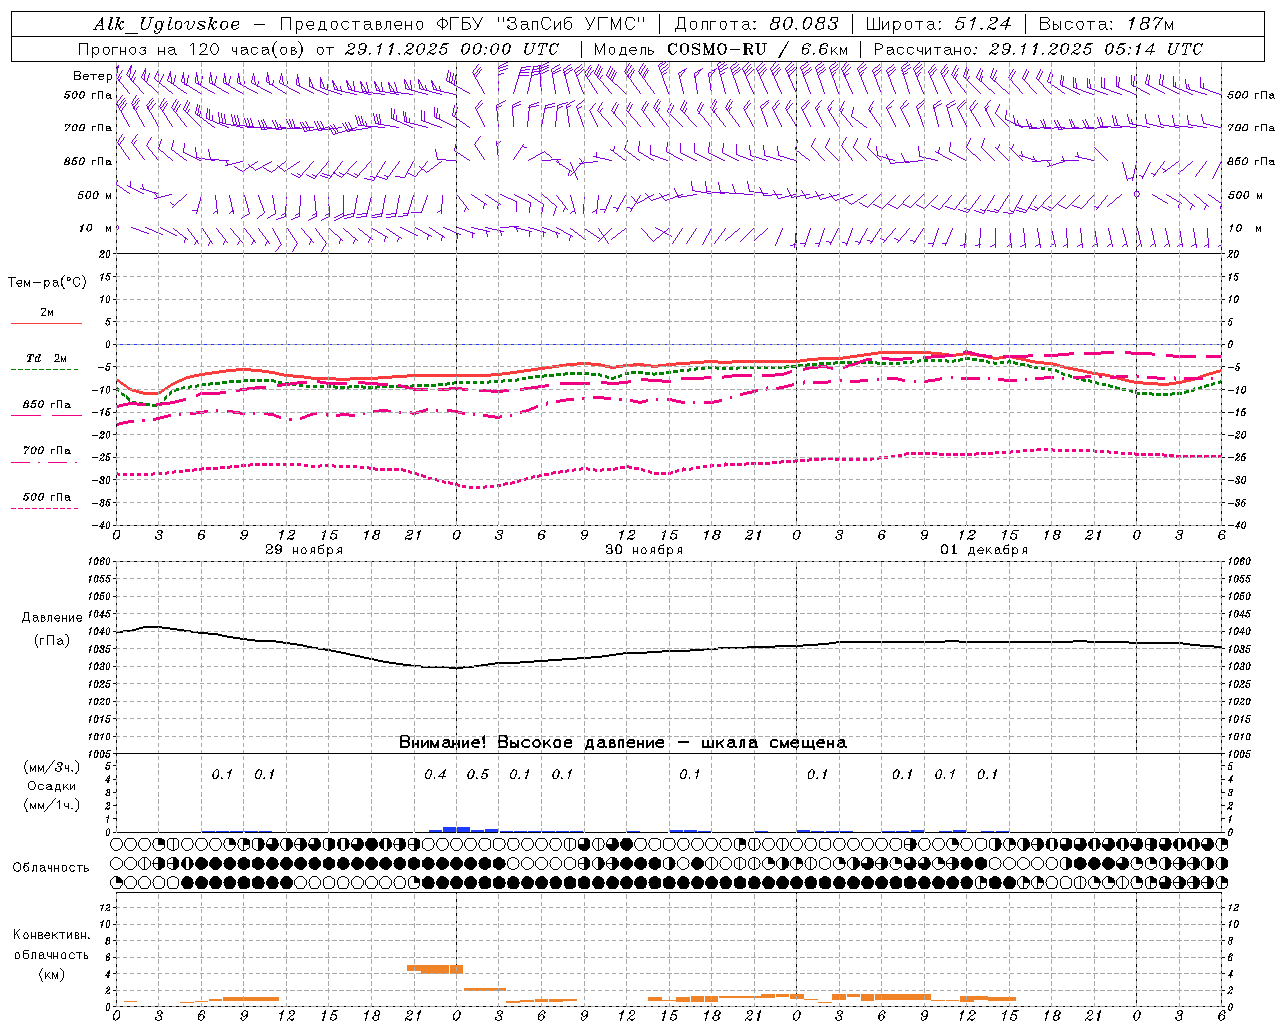Image resolution: width=1280 pixels, height=1024 pixels.
Task: Click the (мм/3ч.) precipitation unit label
Action: [x=52, y=767]
